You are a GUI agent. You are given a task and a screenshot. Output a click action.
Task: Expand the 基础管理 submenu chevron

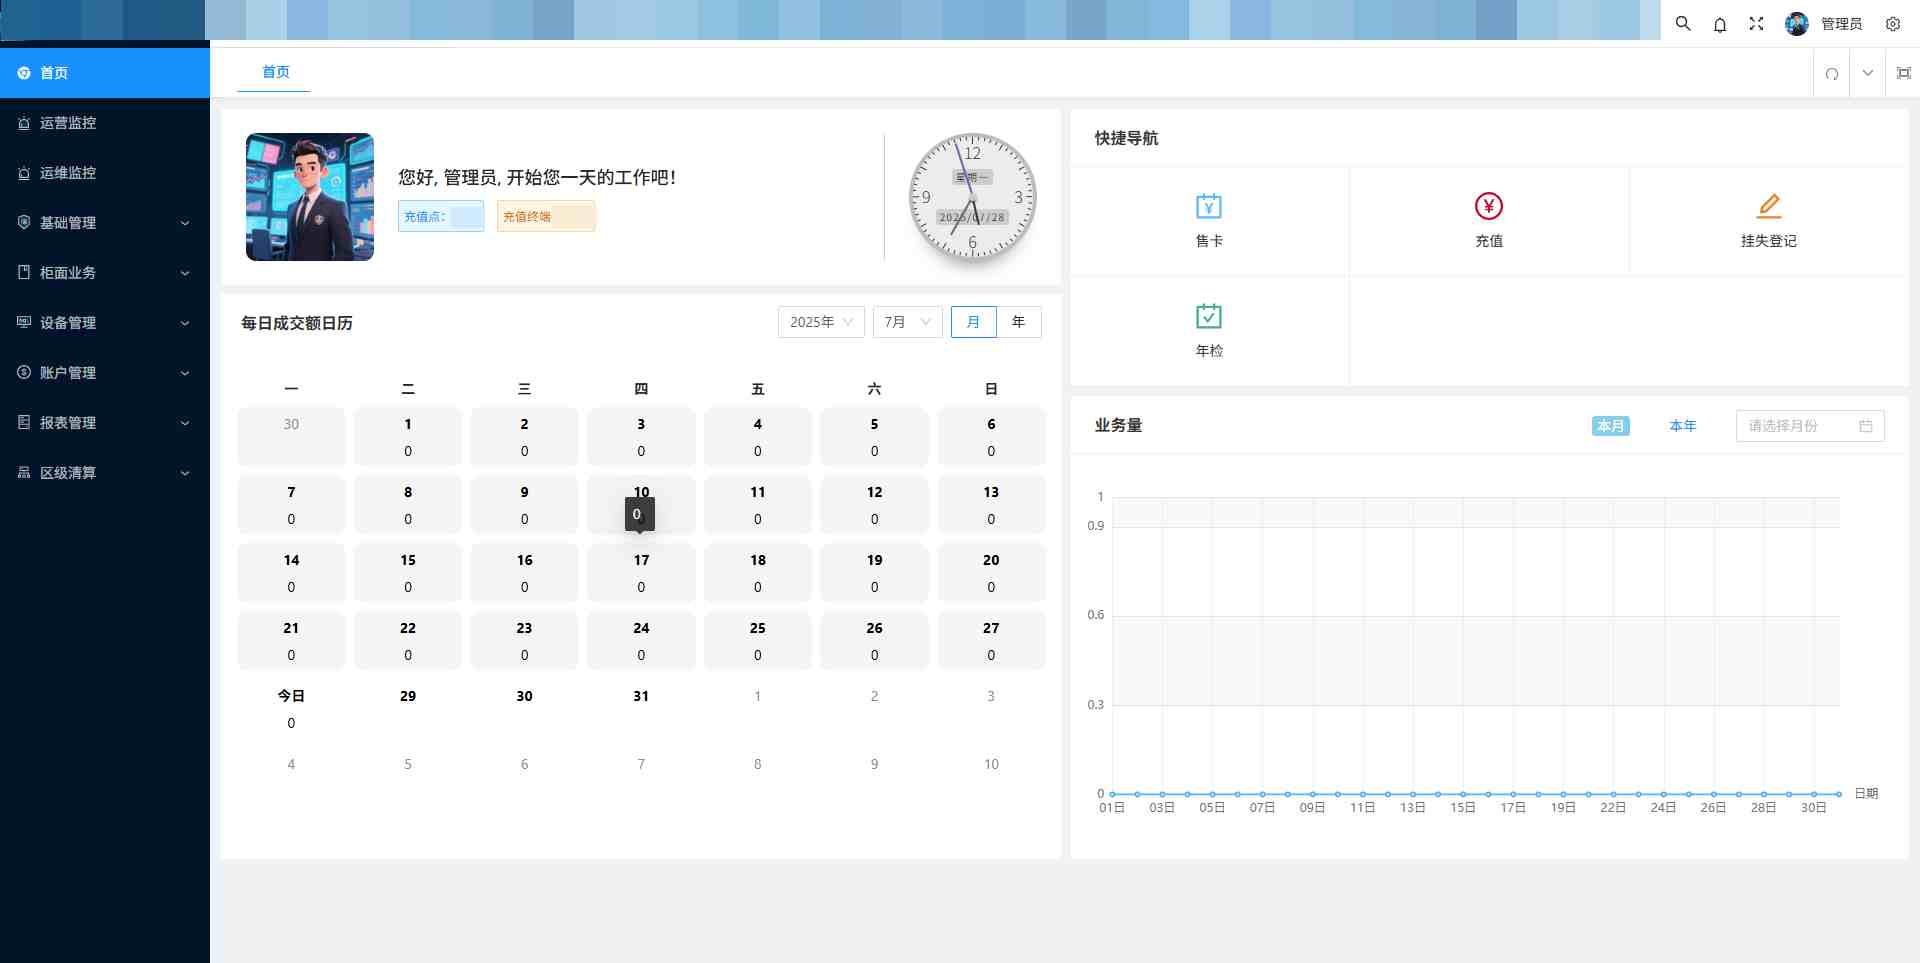click(x=185, y=223)
